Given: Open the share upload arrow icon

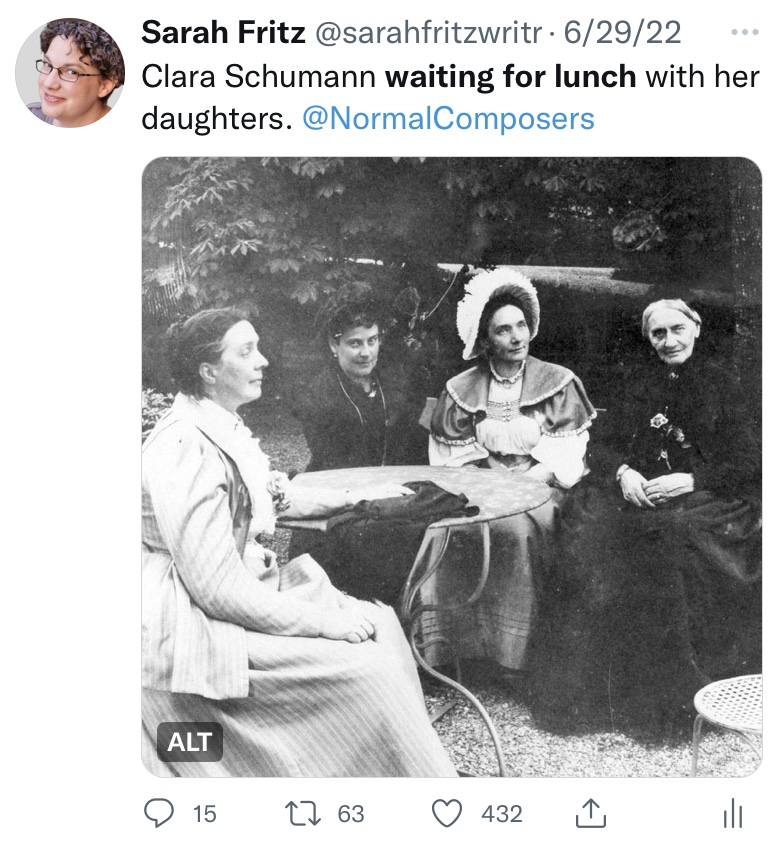Looking at the screenshot, I should 591,814.
